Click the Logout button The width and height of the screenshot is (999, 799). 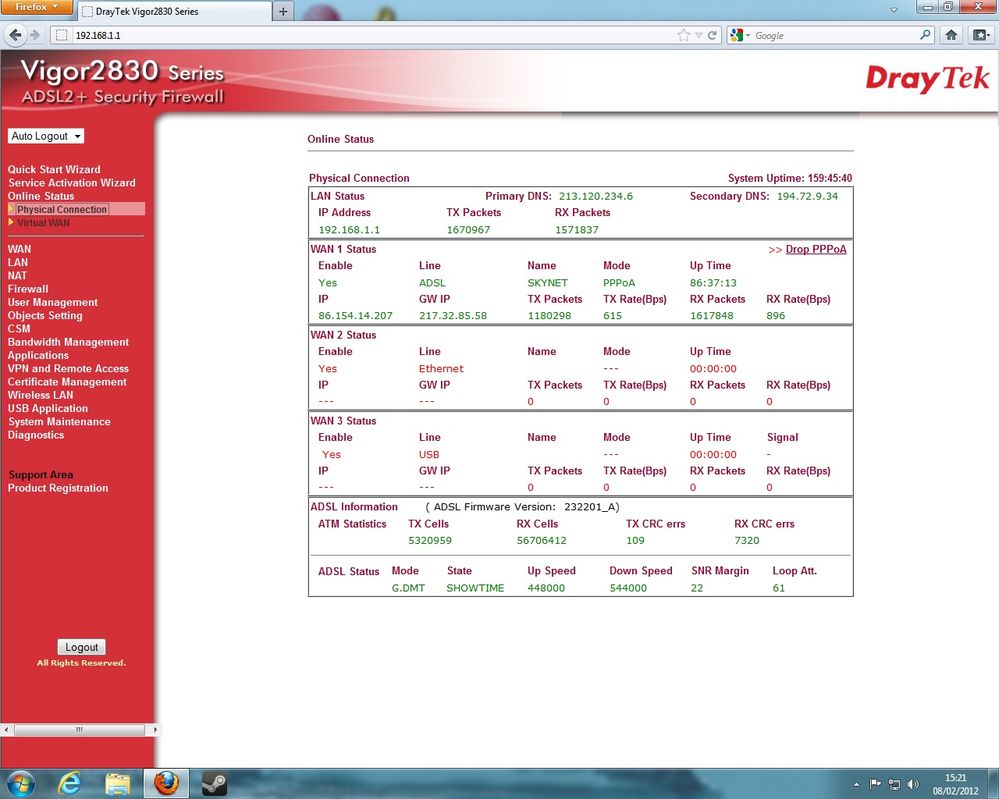(x=81, y=647)
